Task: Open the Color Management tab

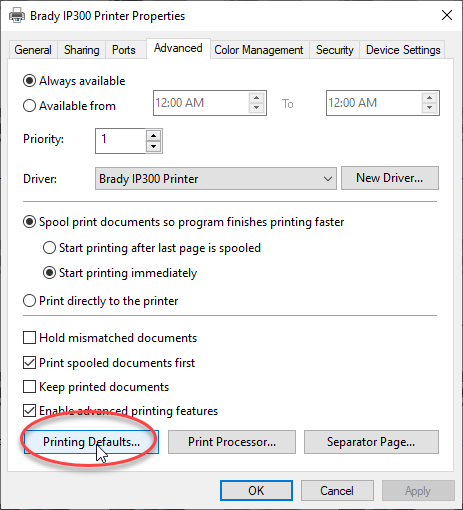Action: (x=259, y=50)
